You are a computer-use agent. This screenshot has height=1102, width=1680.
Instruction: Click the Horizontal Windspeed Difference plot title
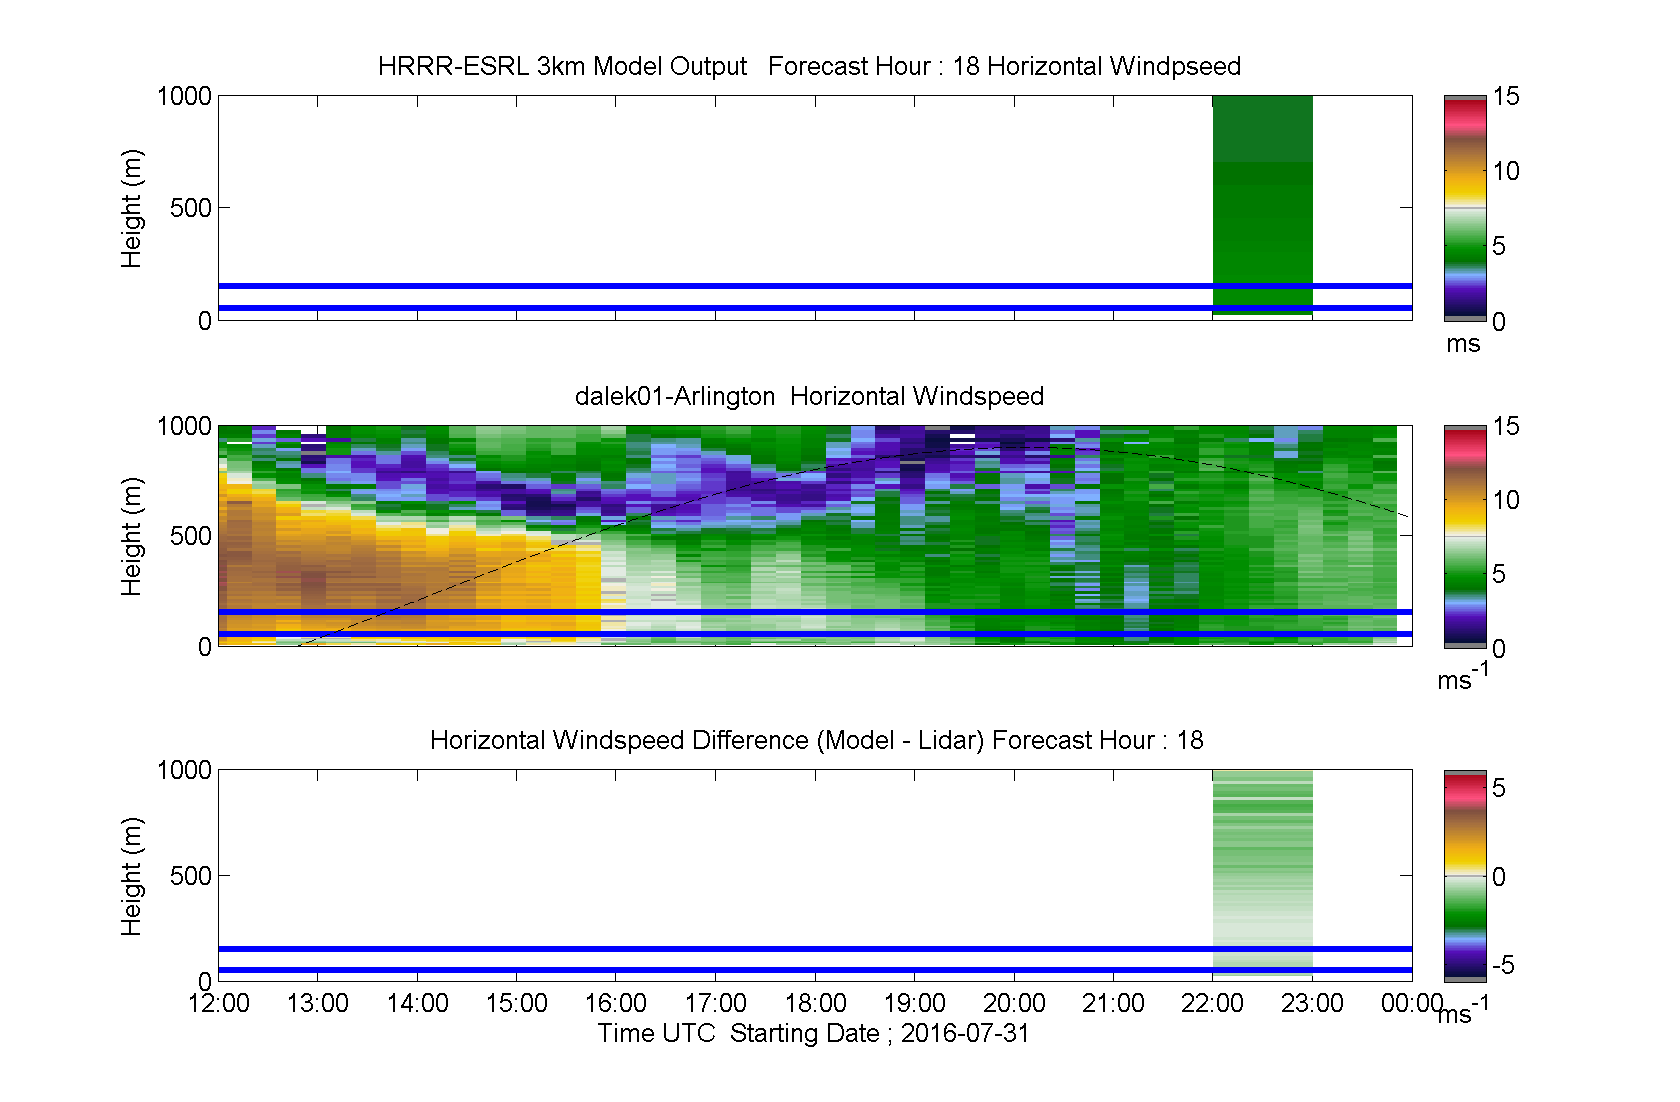pyautogui.click(x=816, y=740)
